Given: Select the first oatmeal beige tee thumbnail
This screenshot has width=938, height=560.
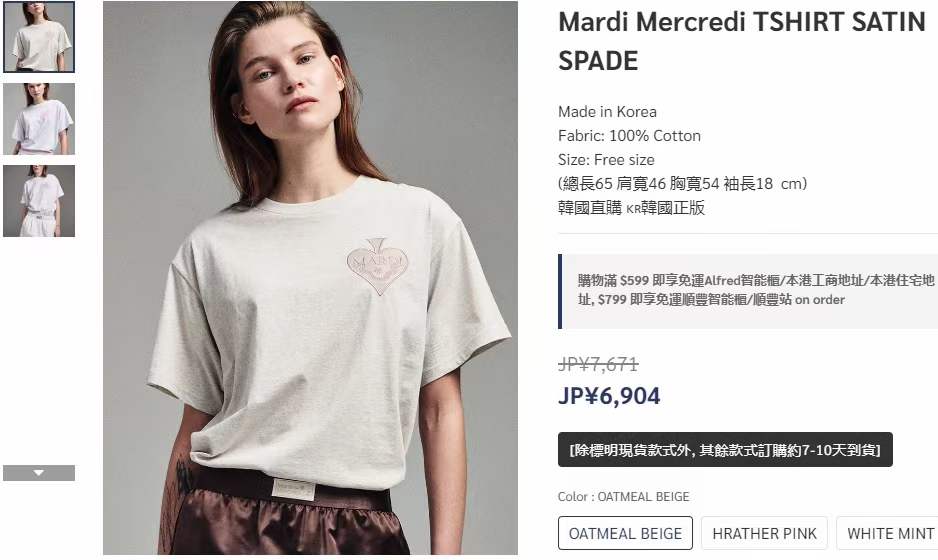Looking at the screenshot, I should tap(39, 37).
